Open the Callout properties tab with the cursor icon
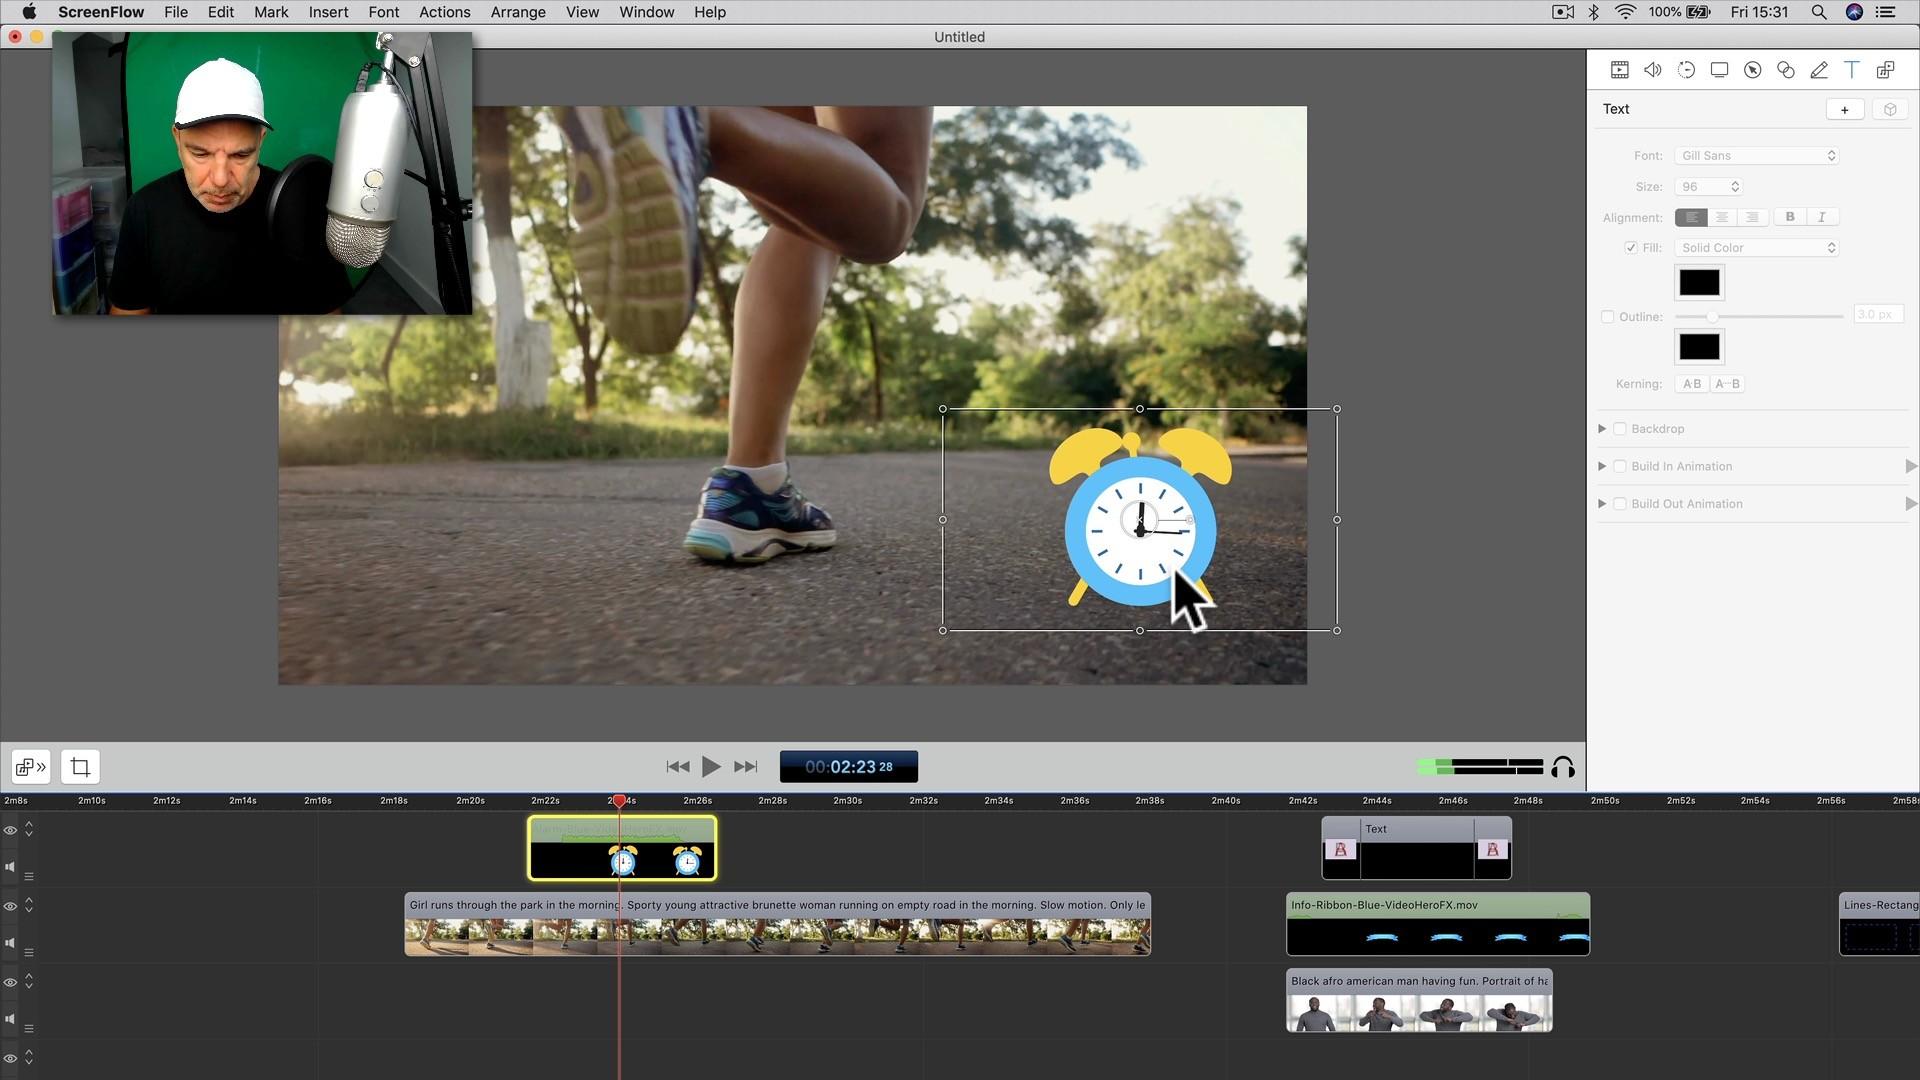Screen dimensions: 1920x1080 click(1752, 70)
